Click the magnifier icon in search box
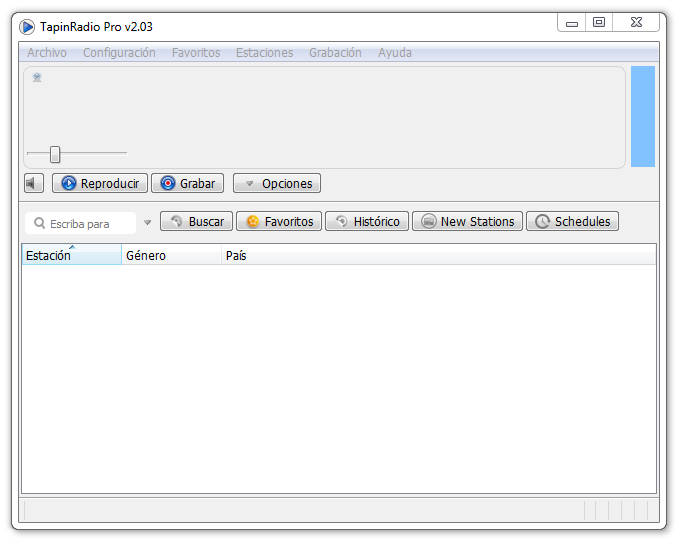This screenshot has width=685, height=553. [39, 223]
